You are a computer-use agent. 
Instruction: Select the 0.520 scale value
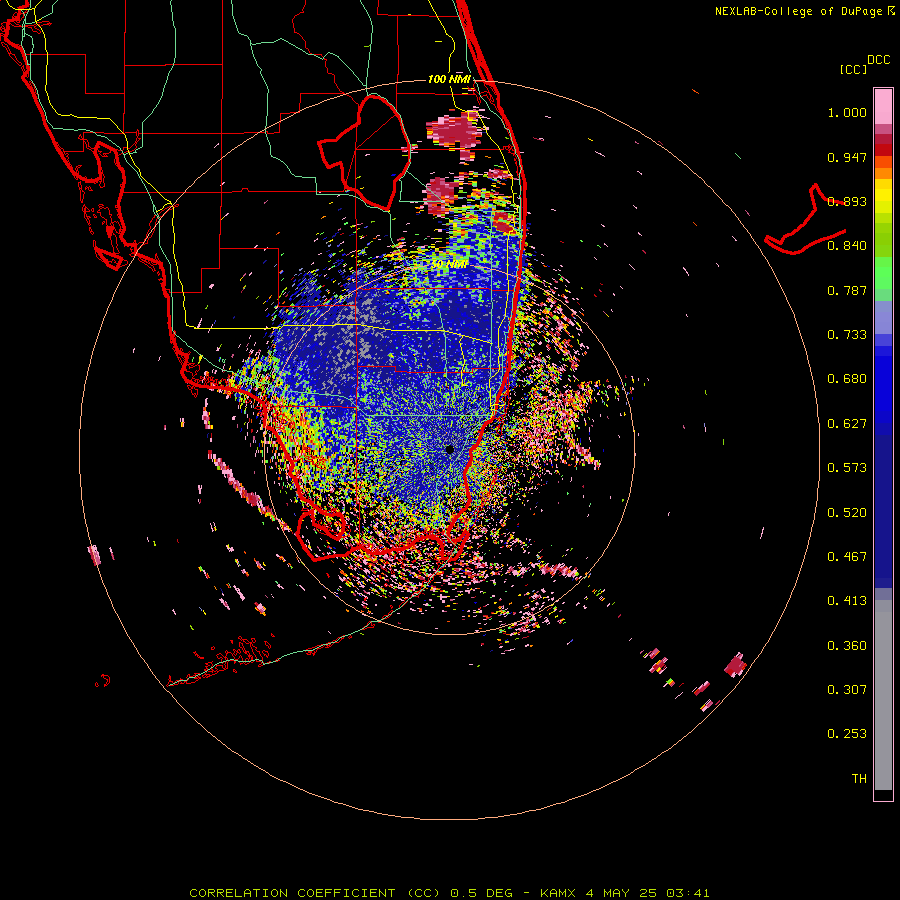click(x=847, y=512)
